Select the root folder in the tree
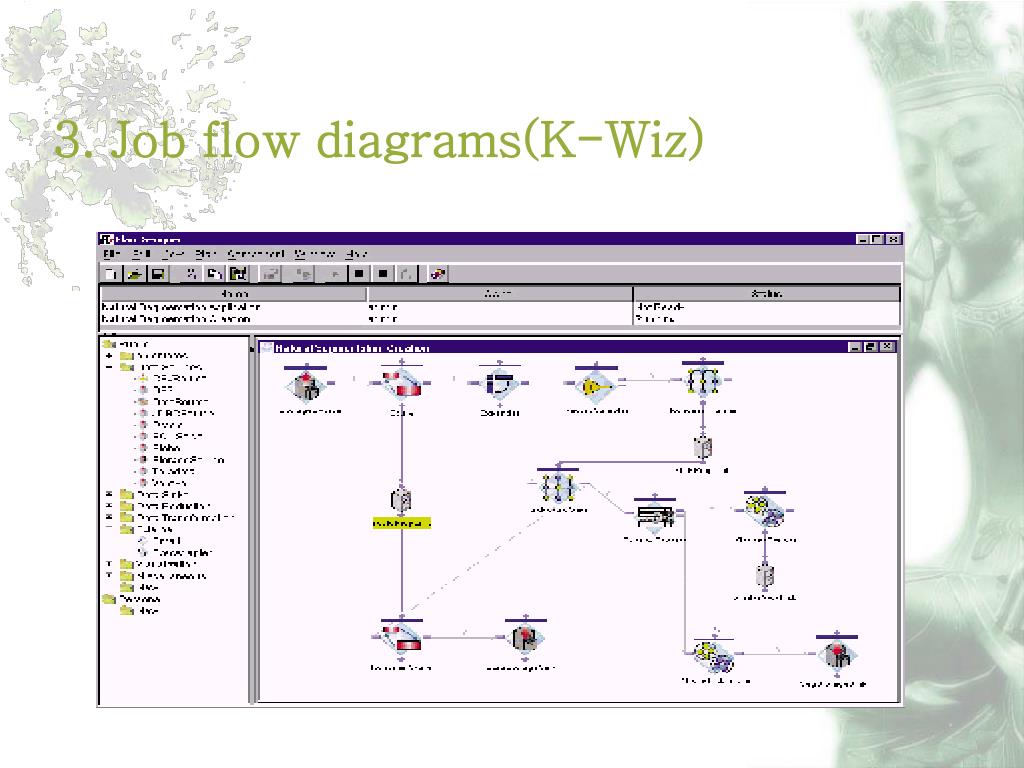The height and width of the screenshot is (768, 1024). (126, 344)
